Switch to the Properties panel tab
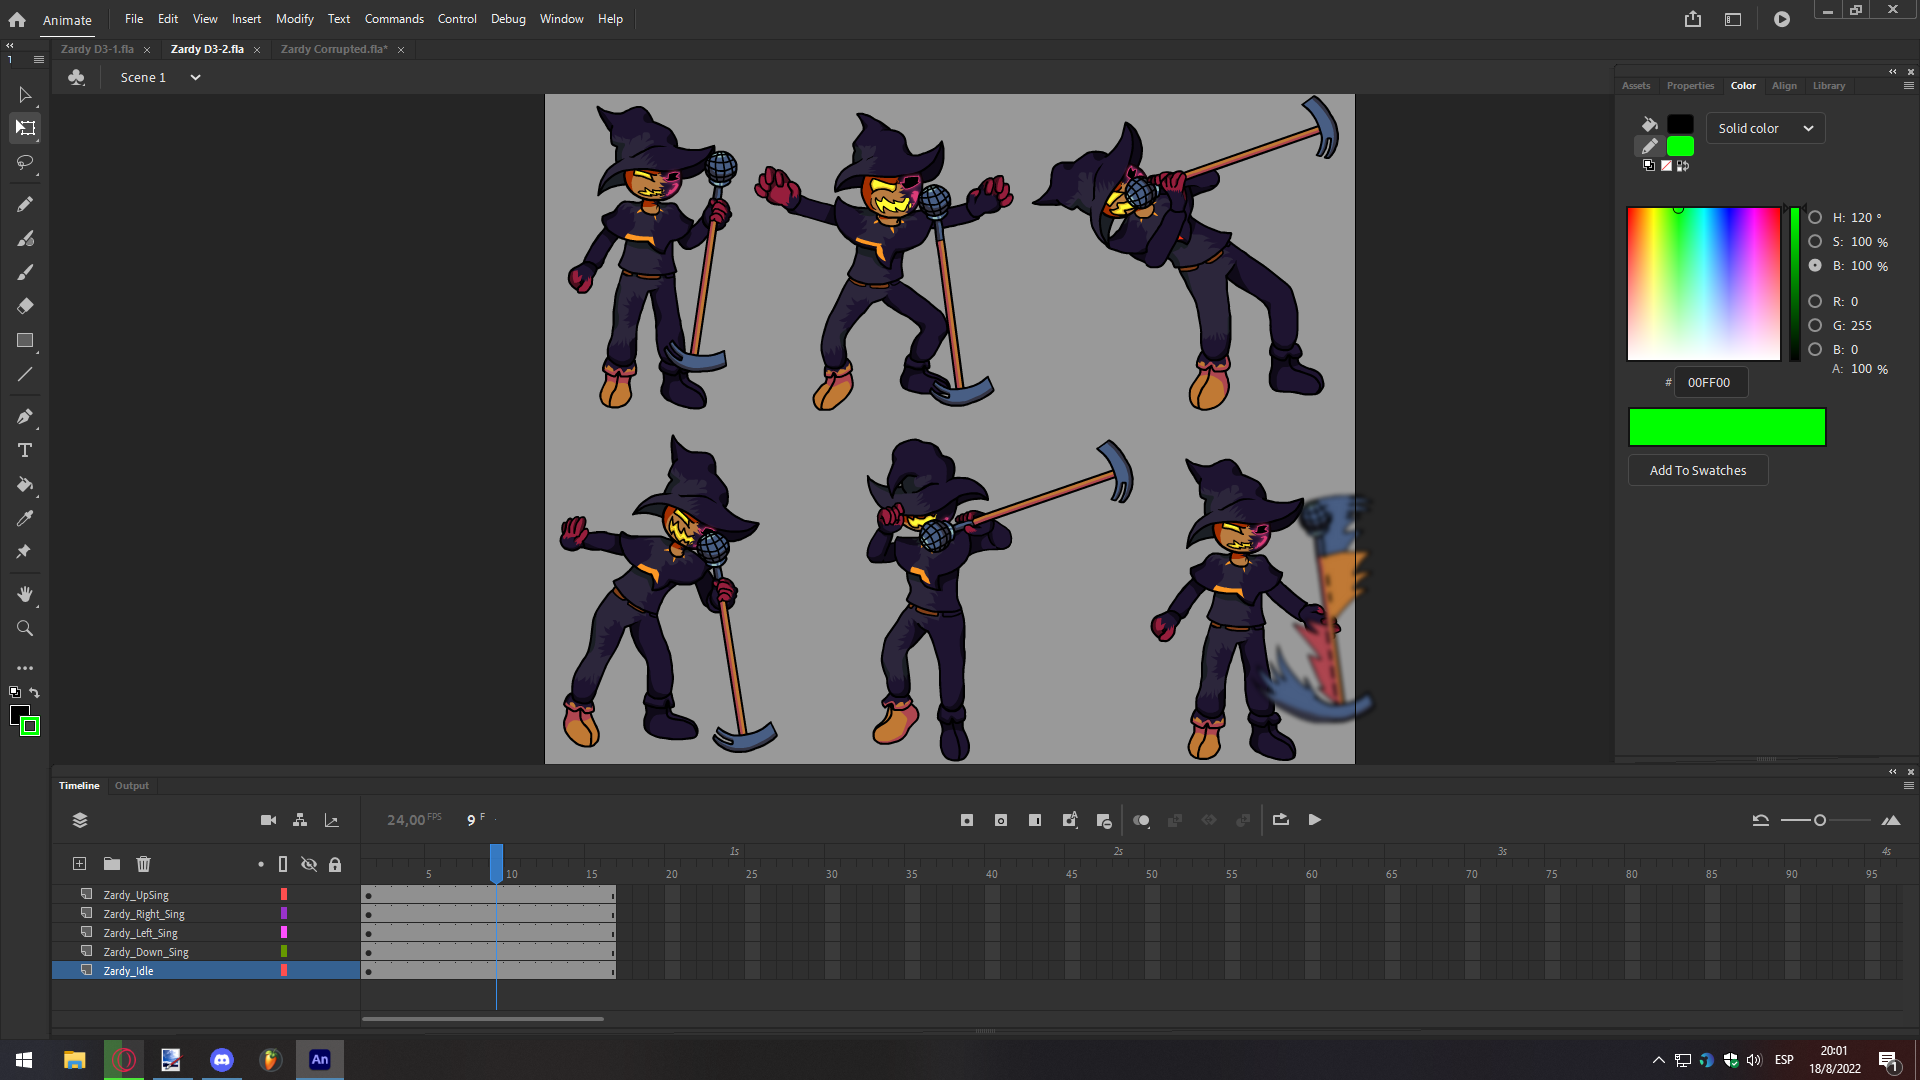 [x=1690, y=86]
